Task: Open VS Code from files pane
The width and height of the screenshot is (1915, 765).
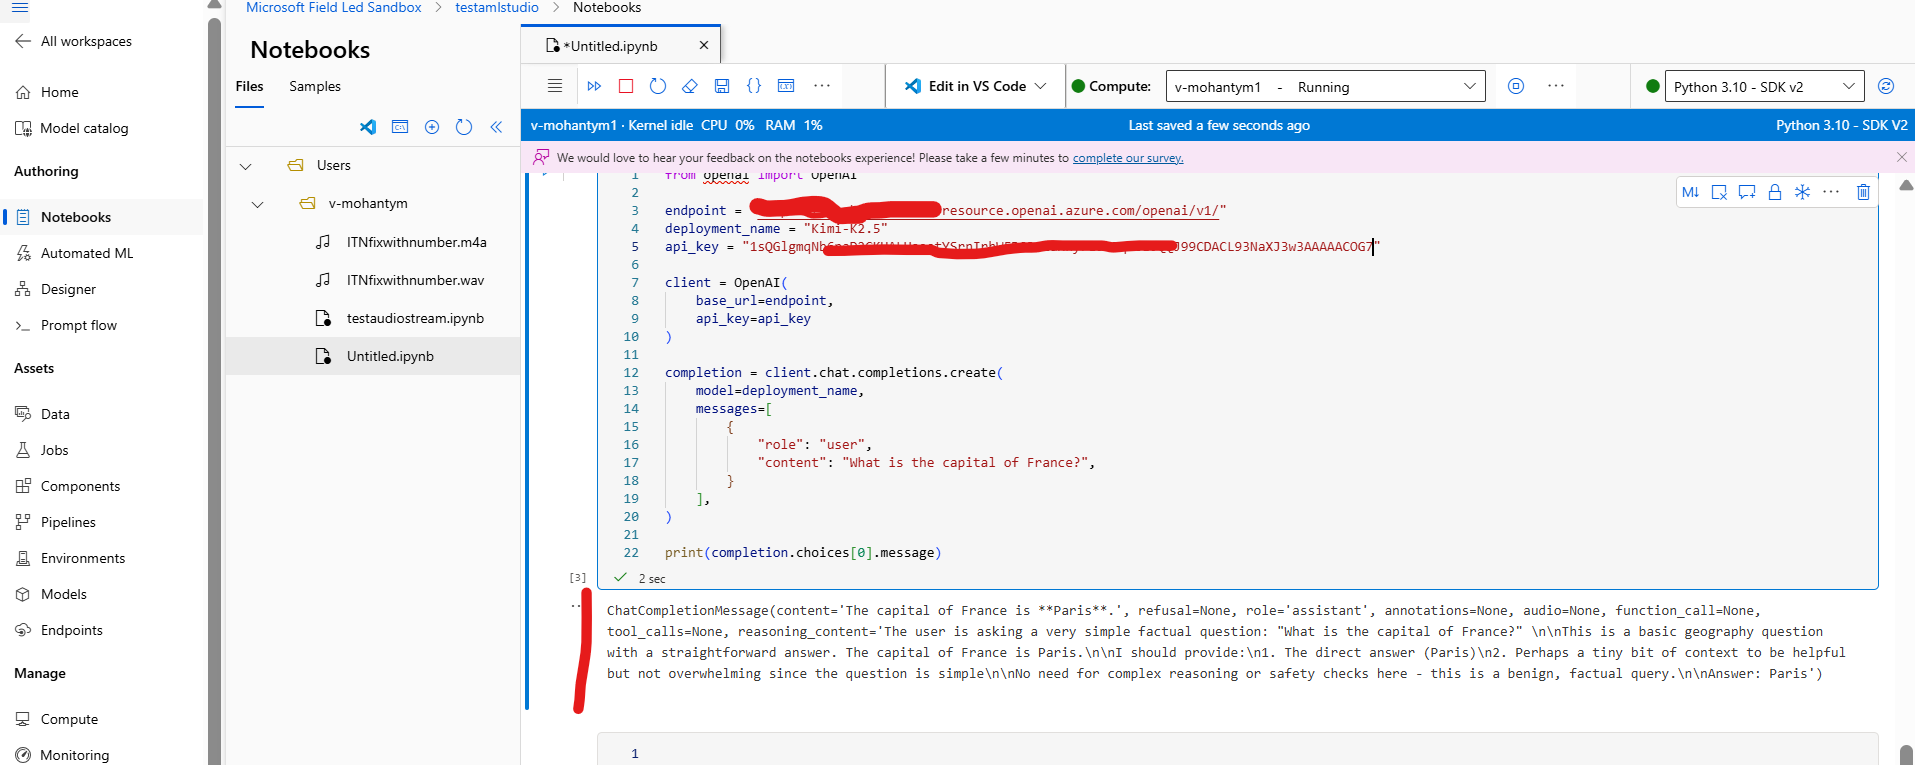Action: [x=368, y=127]
